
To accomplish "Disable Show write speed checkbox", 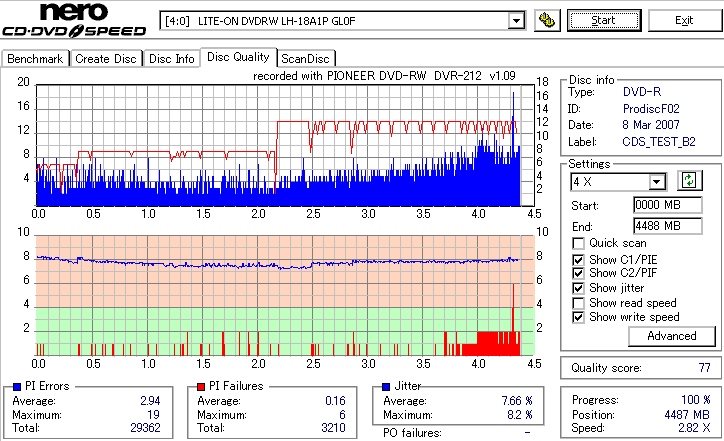I will tap(578, 317).
